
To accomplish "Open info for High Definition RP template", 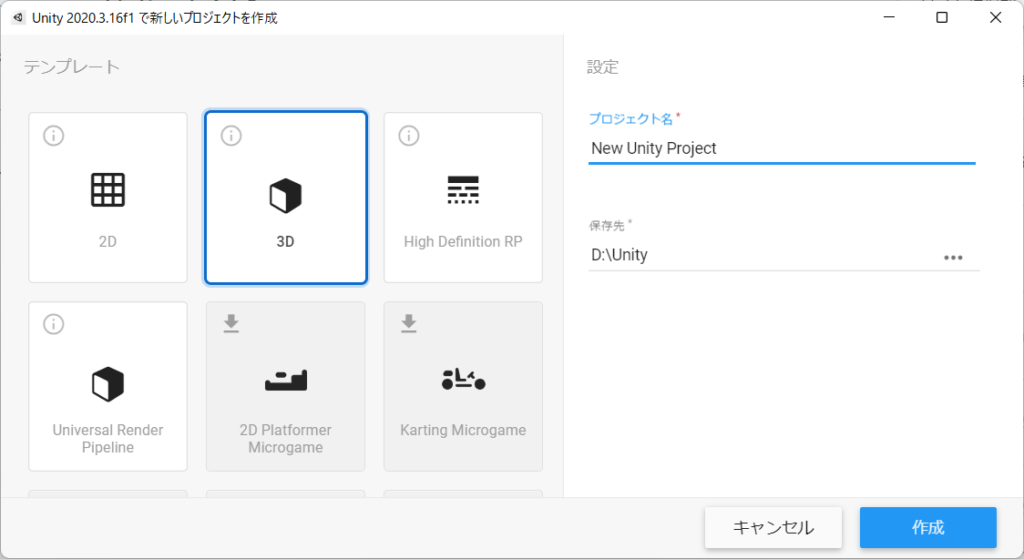I will tap(408, 135).
